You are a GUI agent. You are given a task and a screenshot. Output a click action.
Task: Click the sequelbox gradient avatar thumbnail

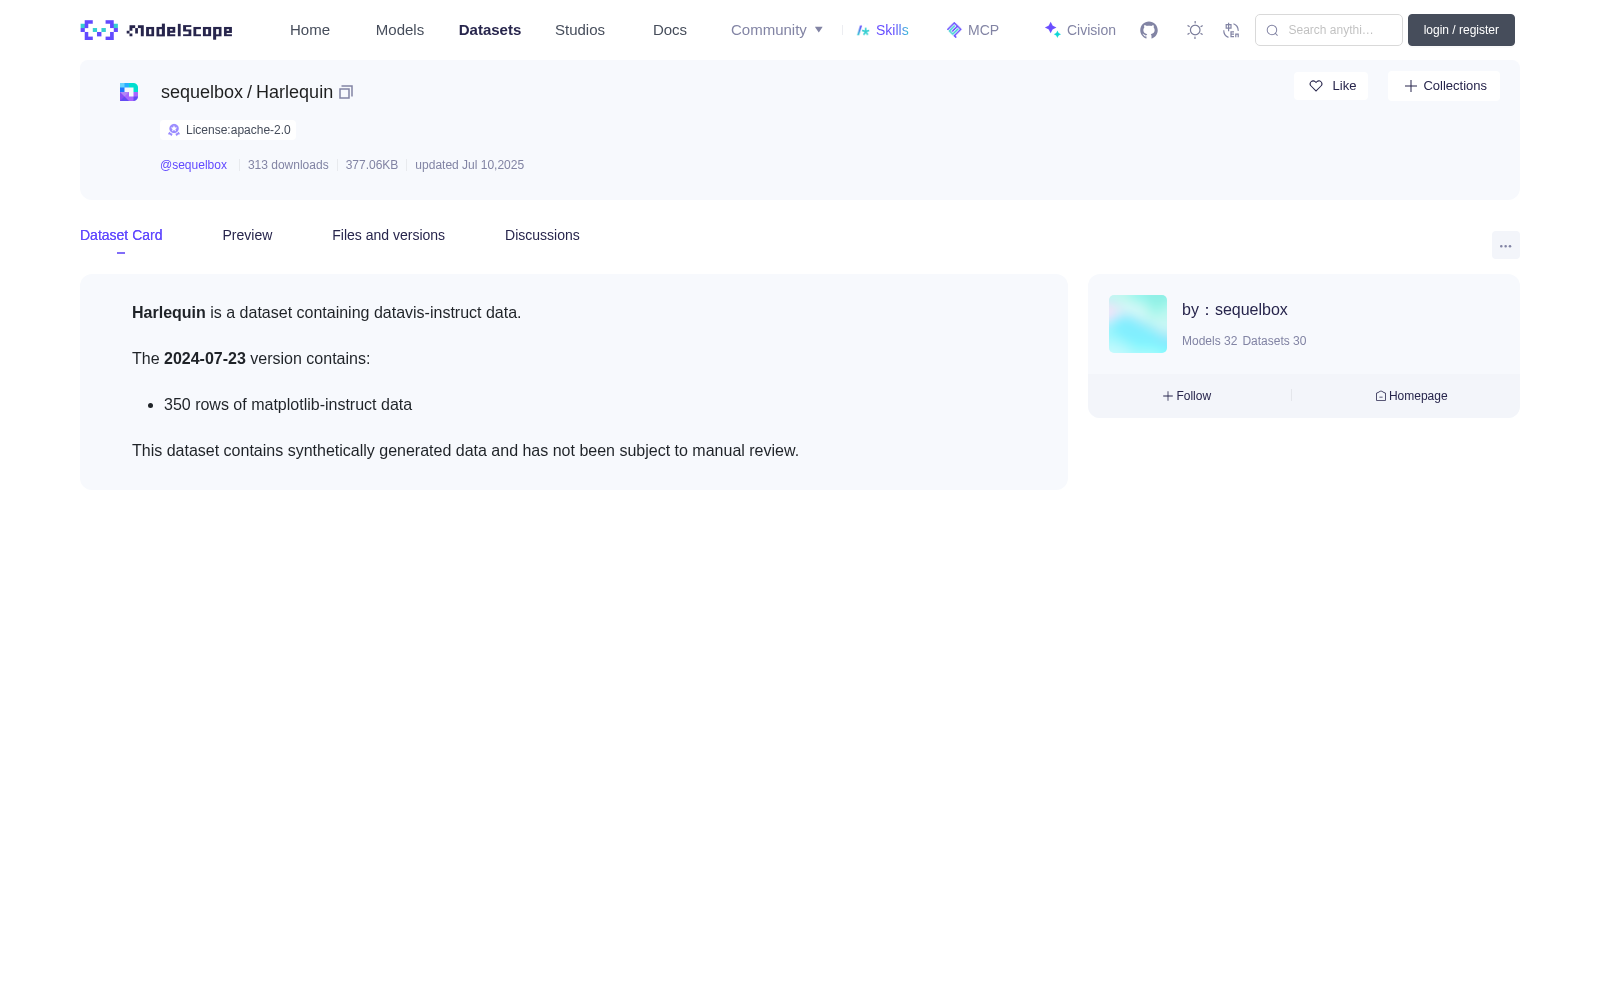tap(1138, 324)
